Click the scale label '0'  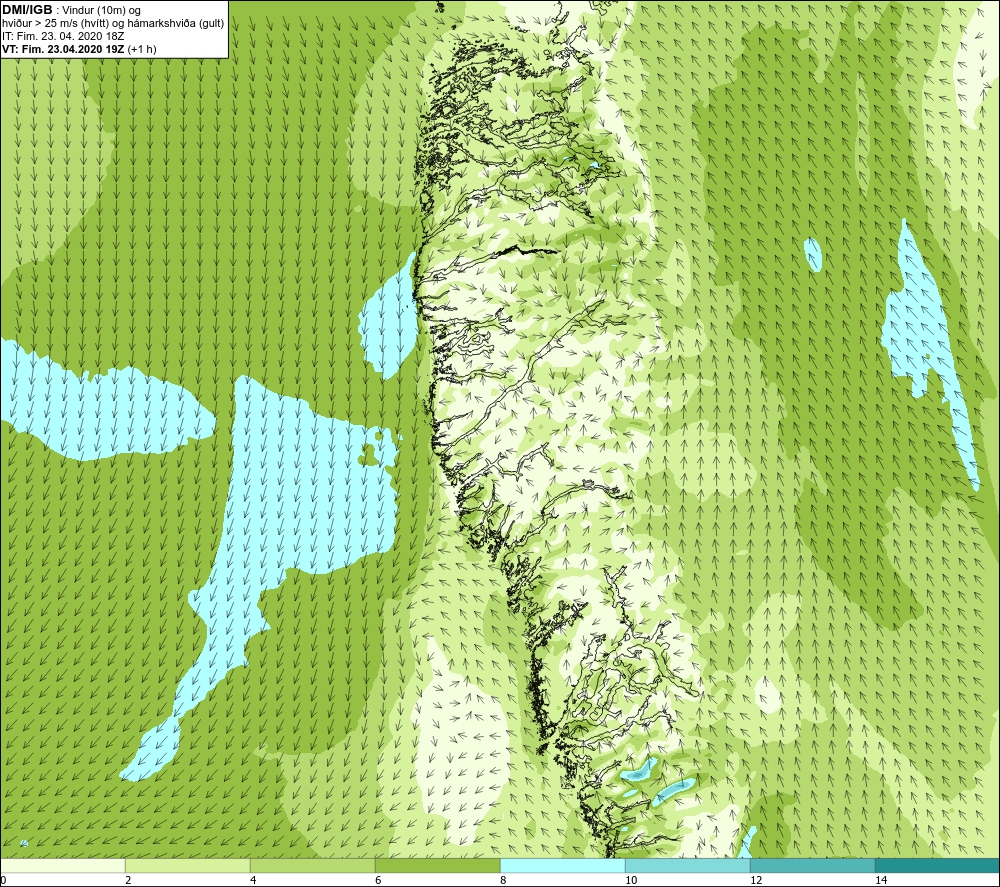pyautogui.click(x=3, y=880)
